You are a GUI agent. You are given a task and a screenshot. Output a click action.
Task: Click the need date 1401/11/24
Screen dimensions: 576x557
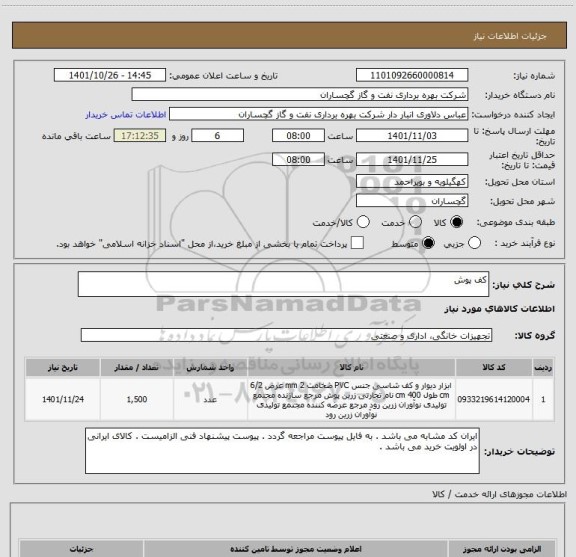click(x=62, y=399)
